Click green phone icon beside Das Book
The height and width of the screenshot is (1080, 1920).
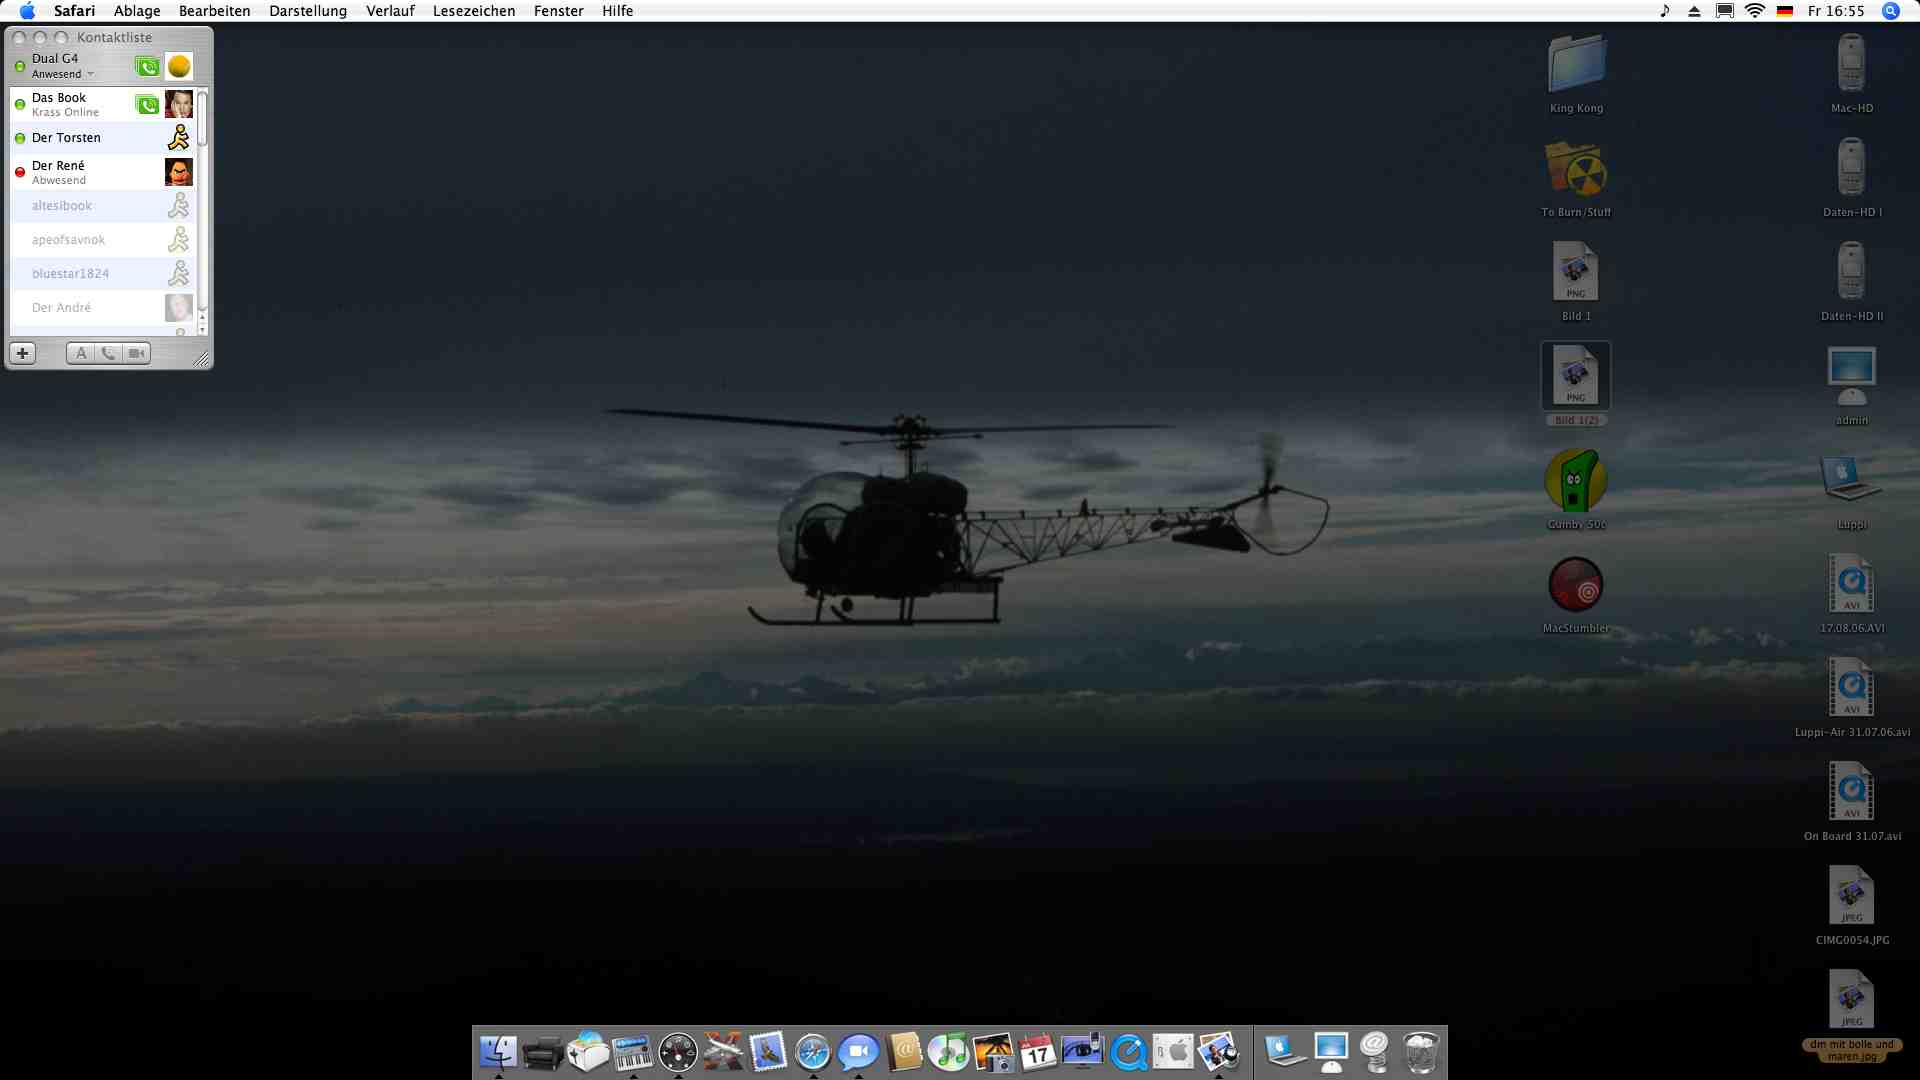pyautogui.click(x=147, y=105)
